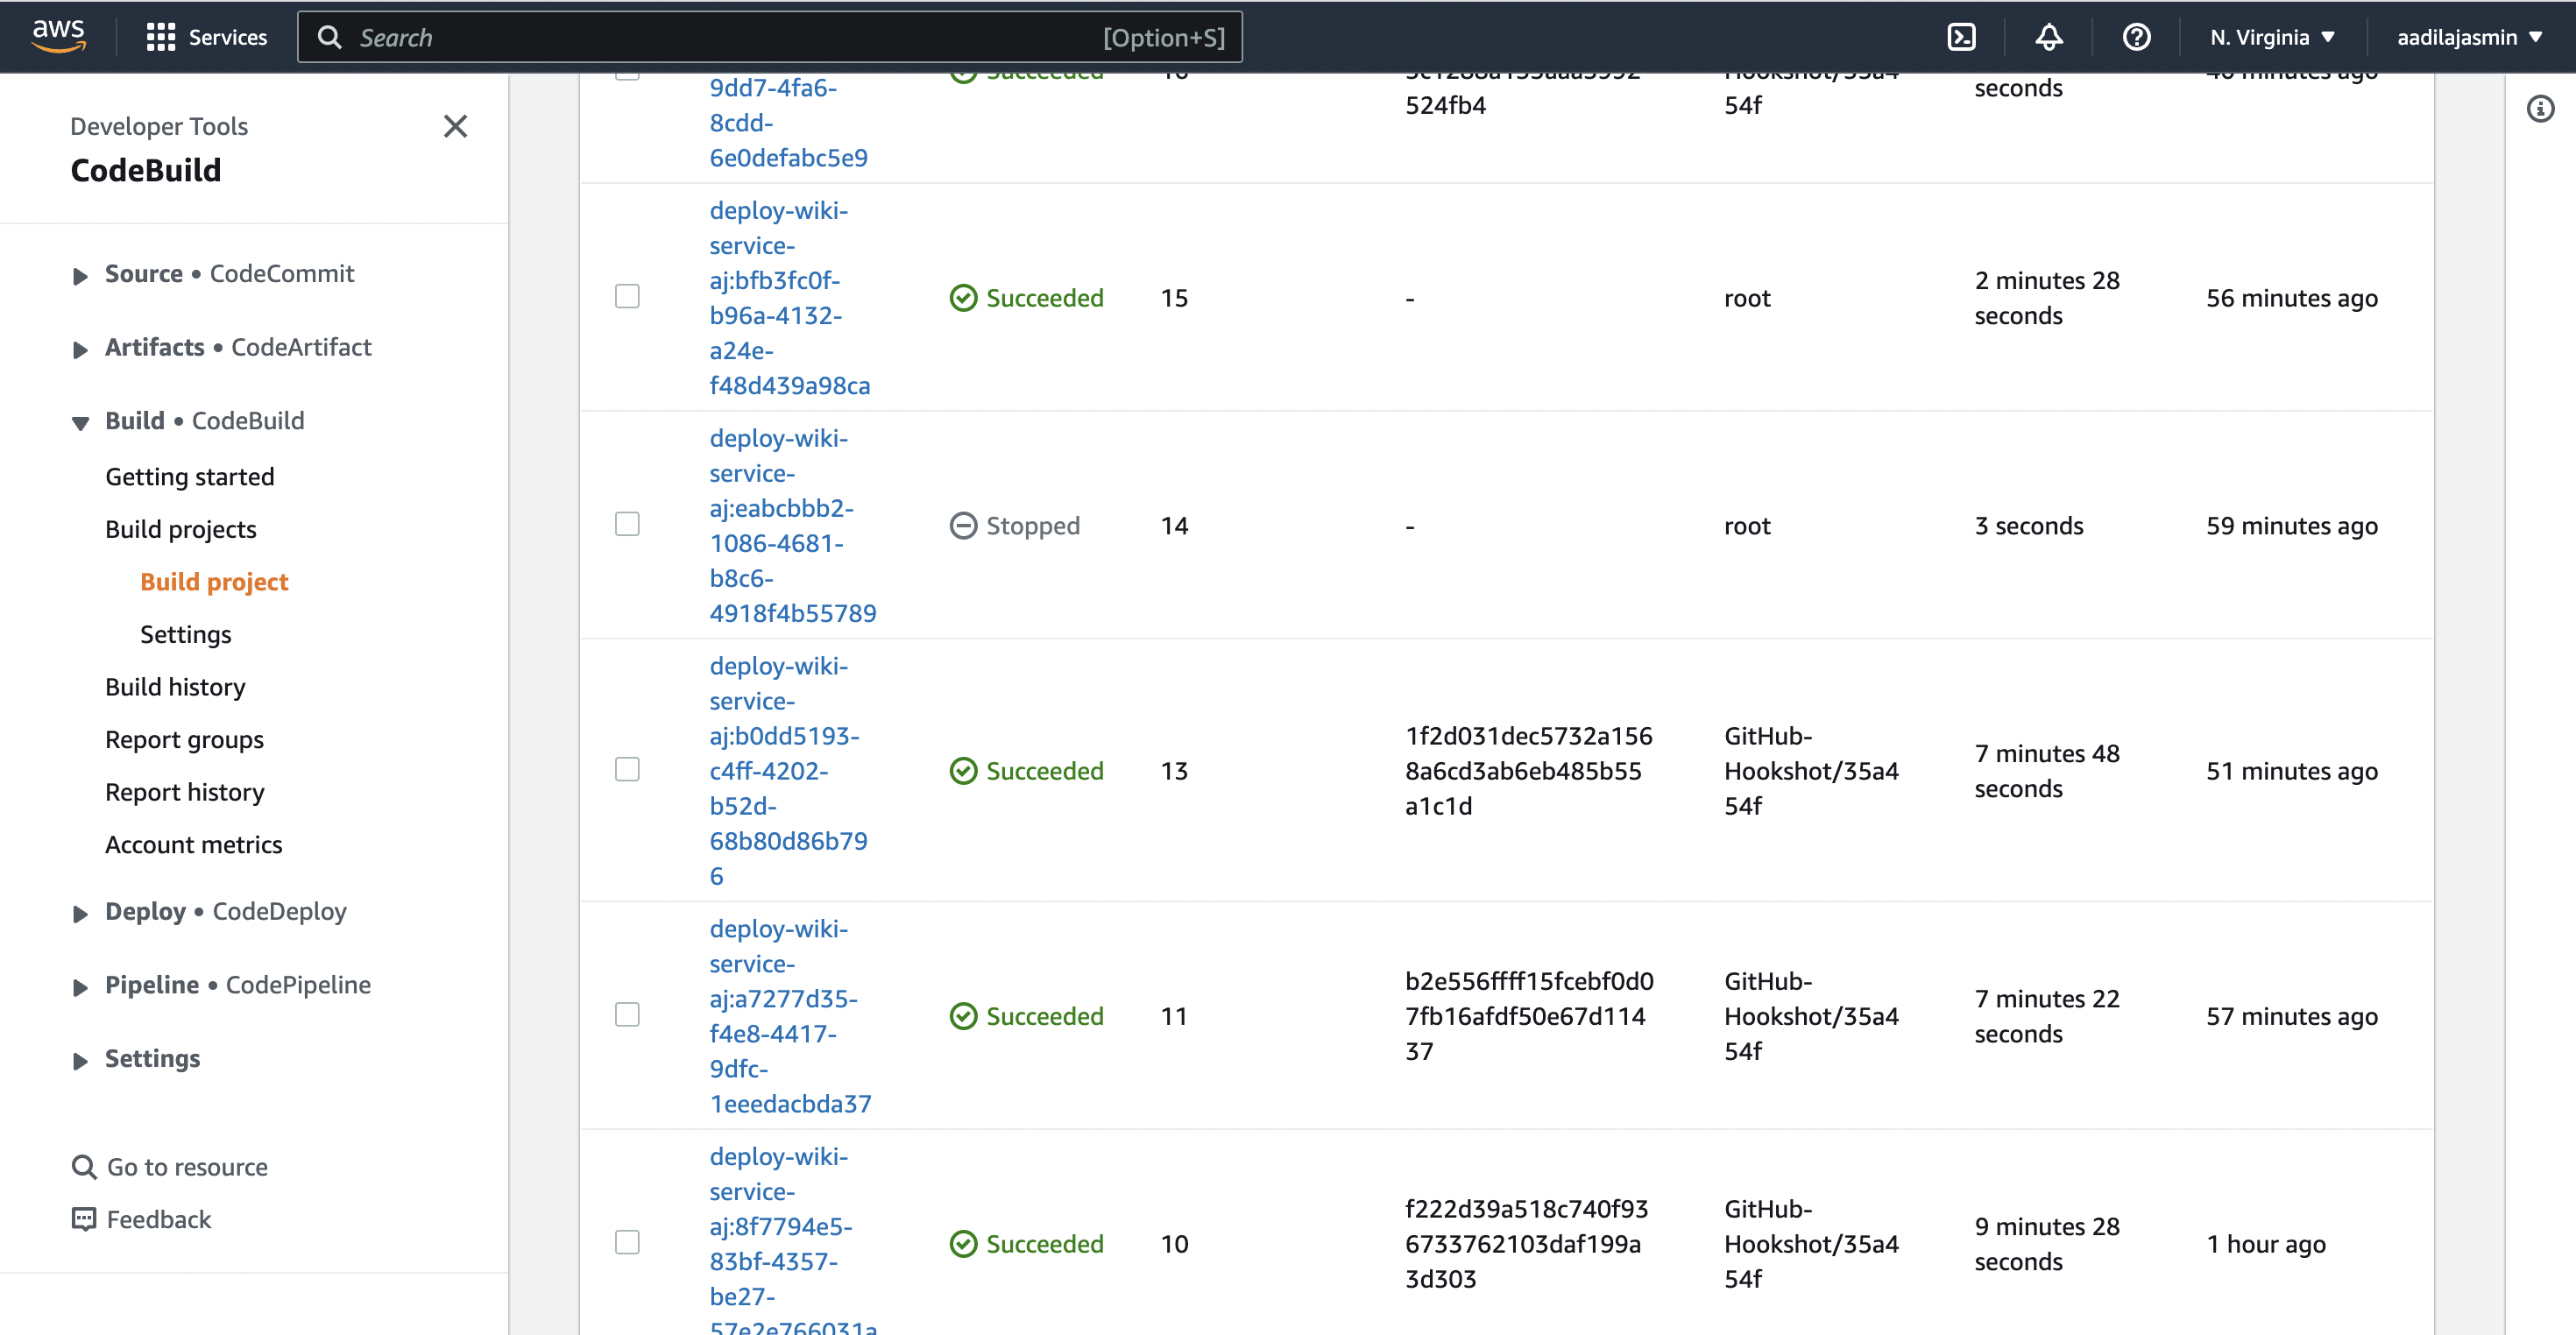Click the Succeeded status icon for build 15
Viewport: 2576px width, 1335px height.
point(963,298)
